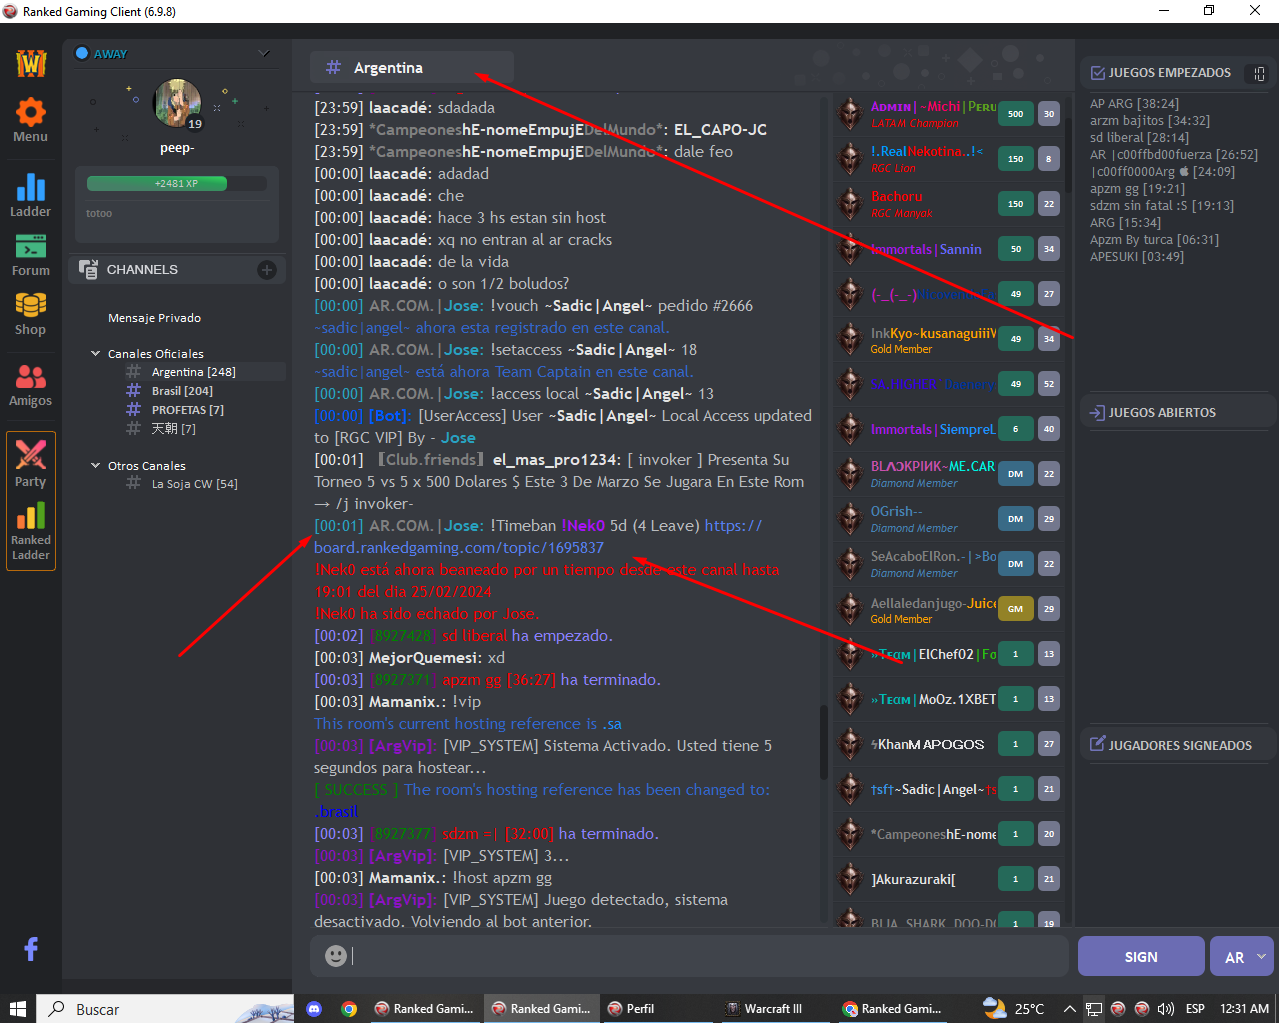
Task: Select game ARG [15:34]
Action: click(1125, 223)
